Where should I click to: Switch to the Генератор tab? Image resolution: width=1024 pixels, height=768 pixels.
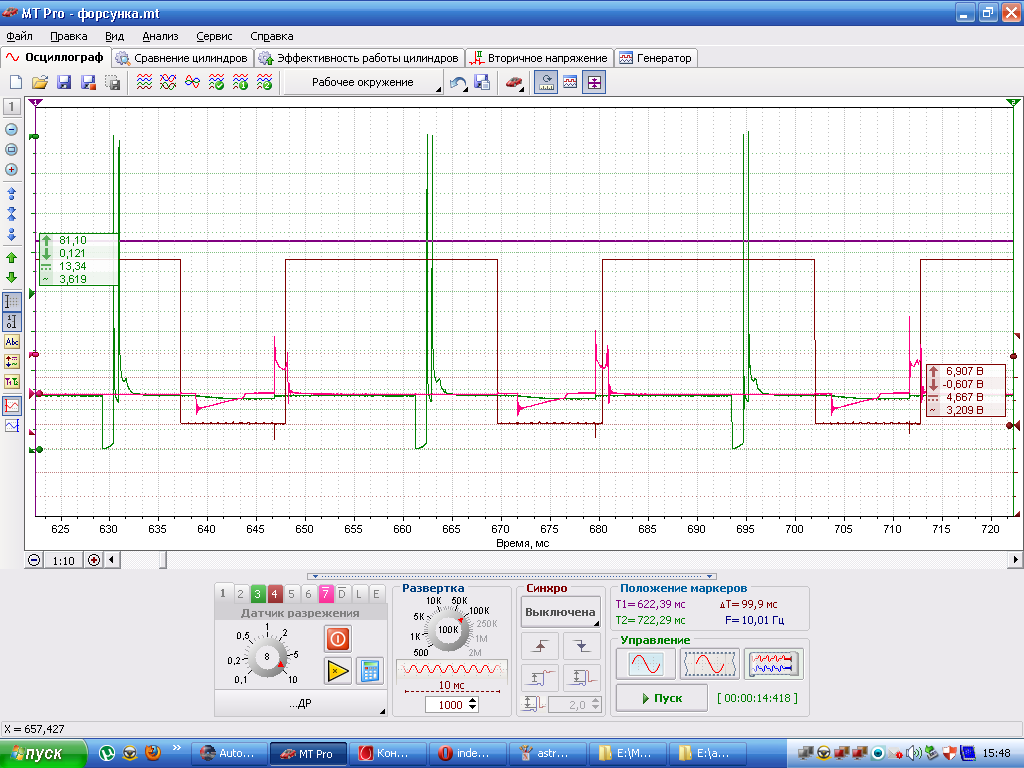[x=656, y=58]
